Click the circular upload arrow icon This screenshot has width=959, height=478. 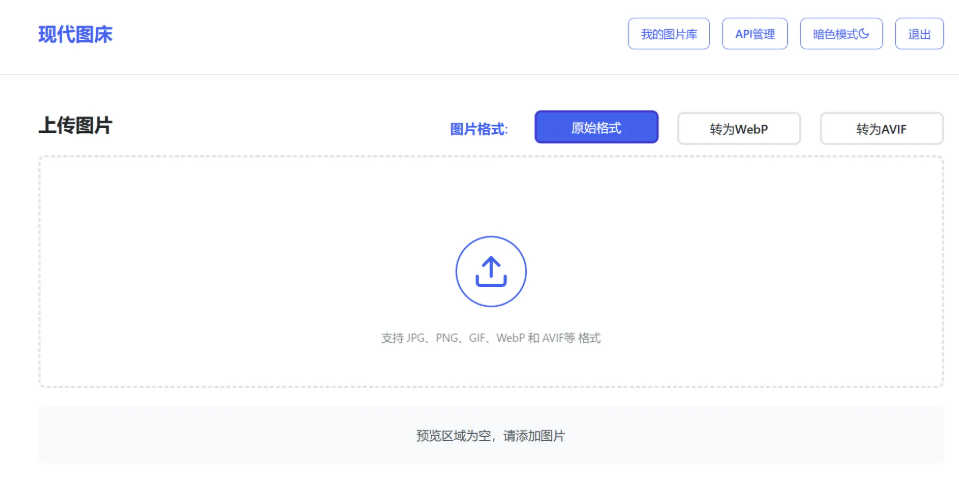491,271
